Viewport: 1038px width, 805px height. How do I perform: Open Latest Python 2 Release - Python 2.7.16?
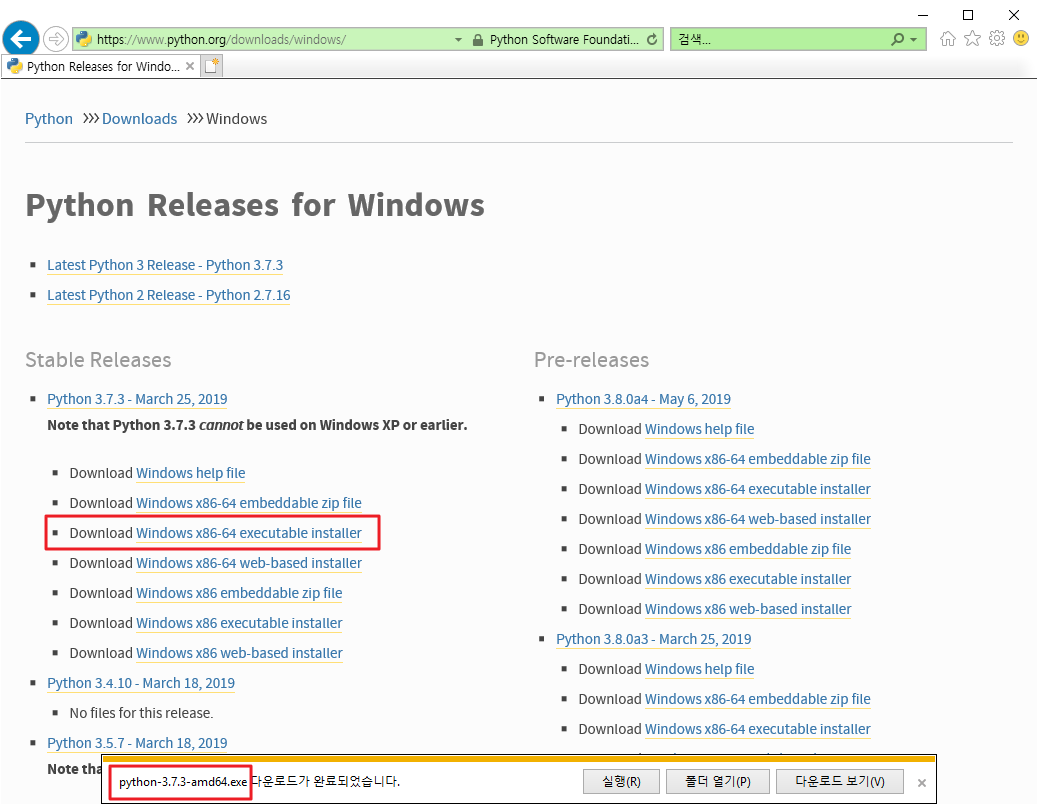click(169, 295)
